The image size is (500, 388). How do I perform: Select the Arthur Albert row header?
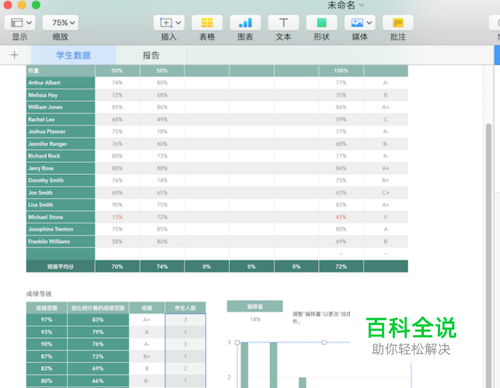click(60, 83)
